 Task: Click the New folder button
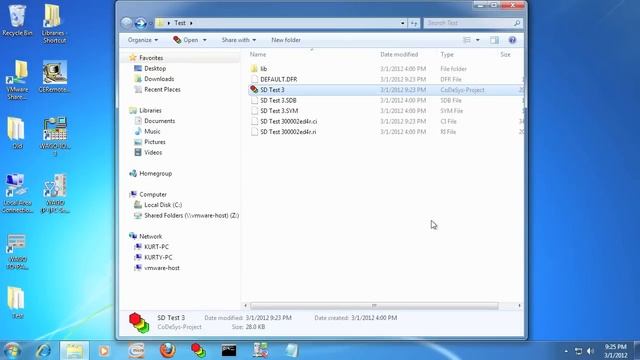286,40
